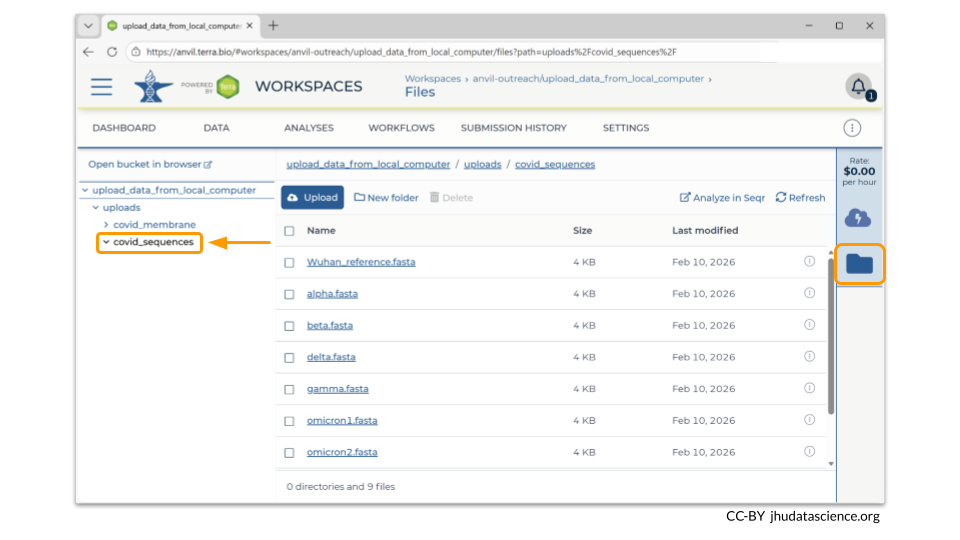Check the Wuhan_reference.fasta checkbox
The image size is (960, 540).
289,263
